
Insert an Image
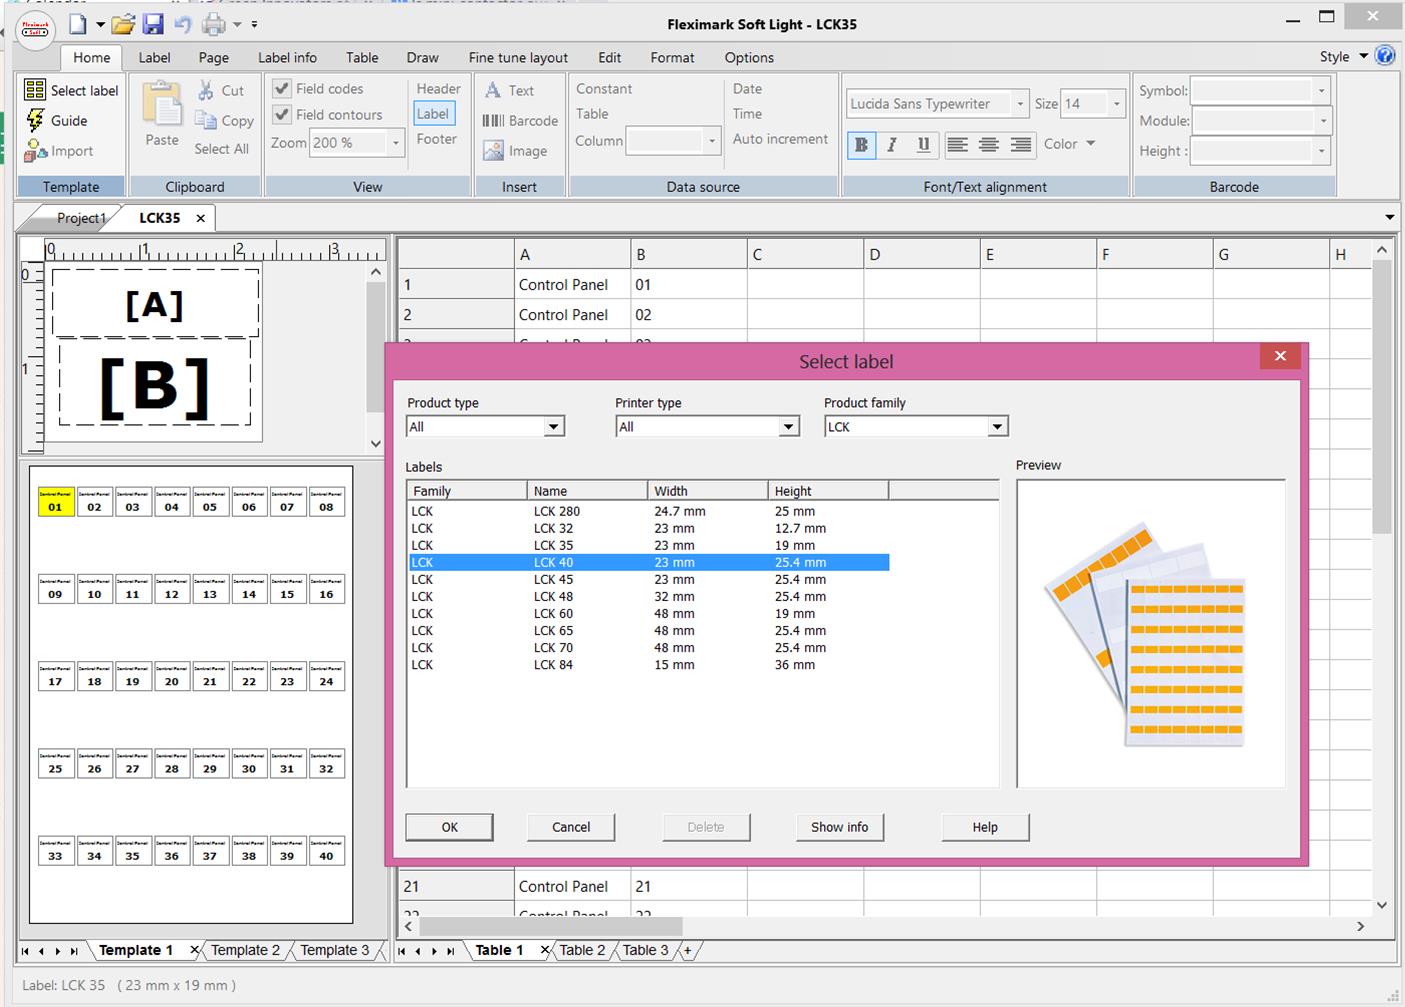pos(515,151)
